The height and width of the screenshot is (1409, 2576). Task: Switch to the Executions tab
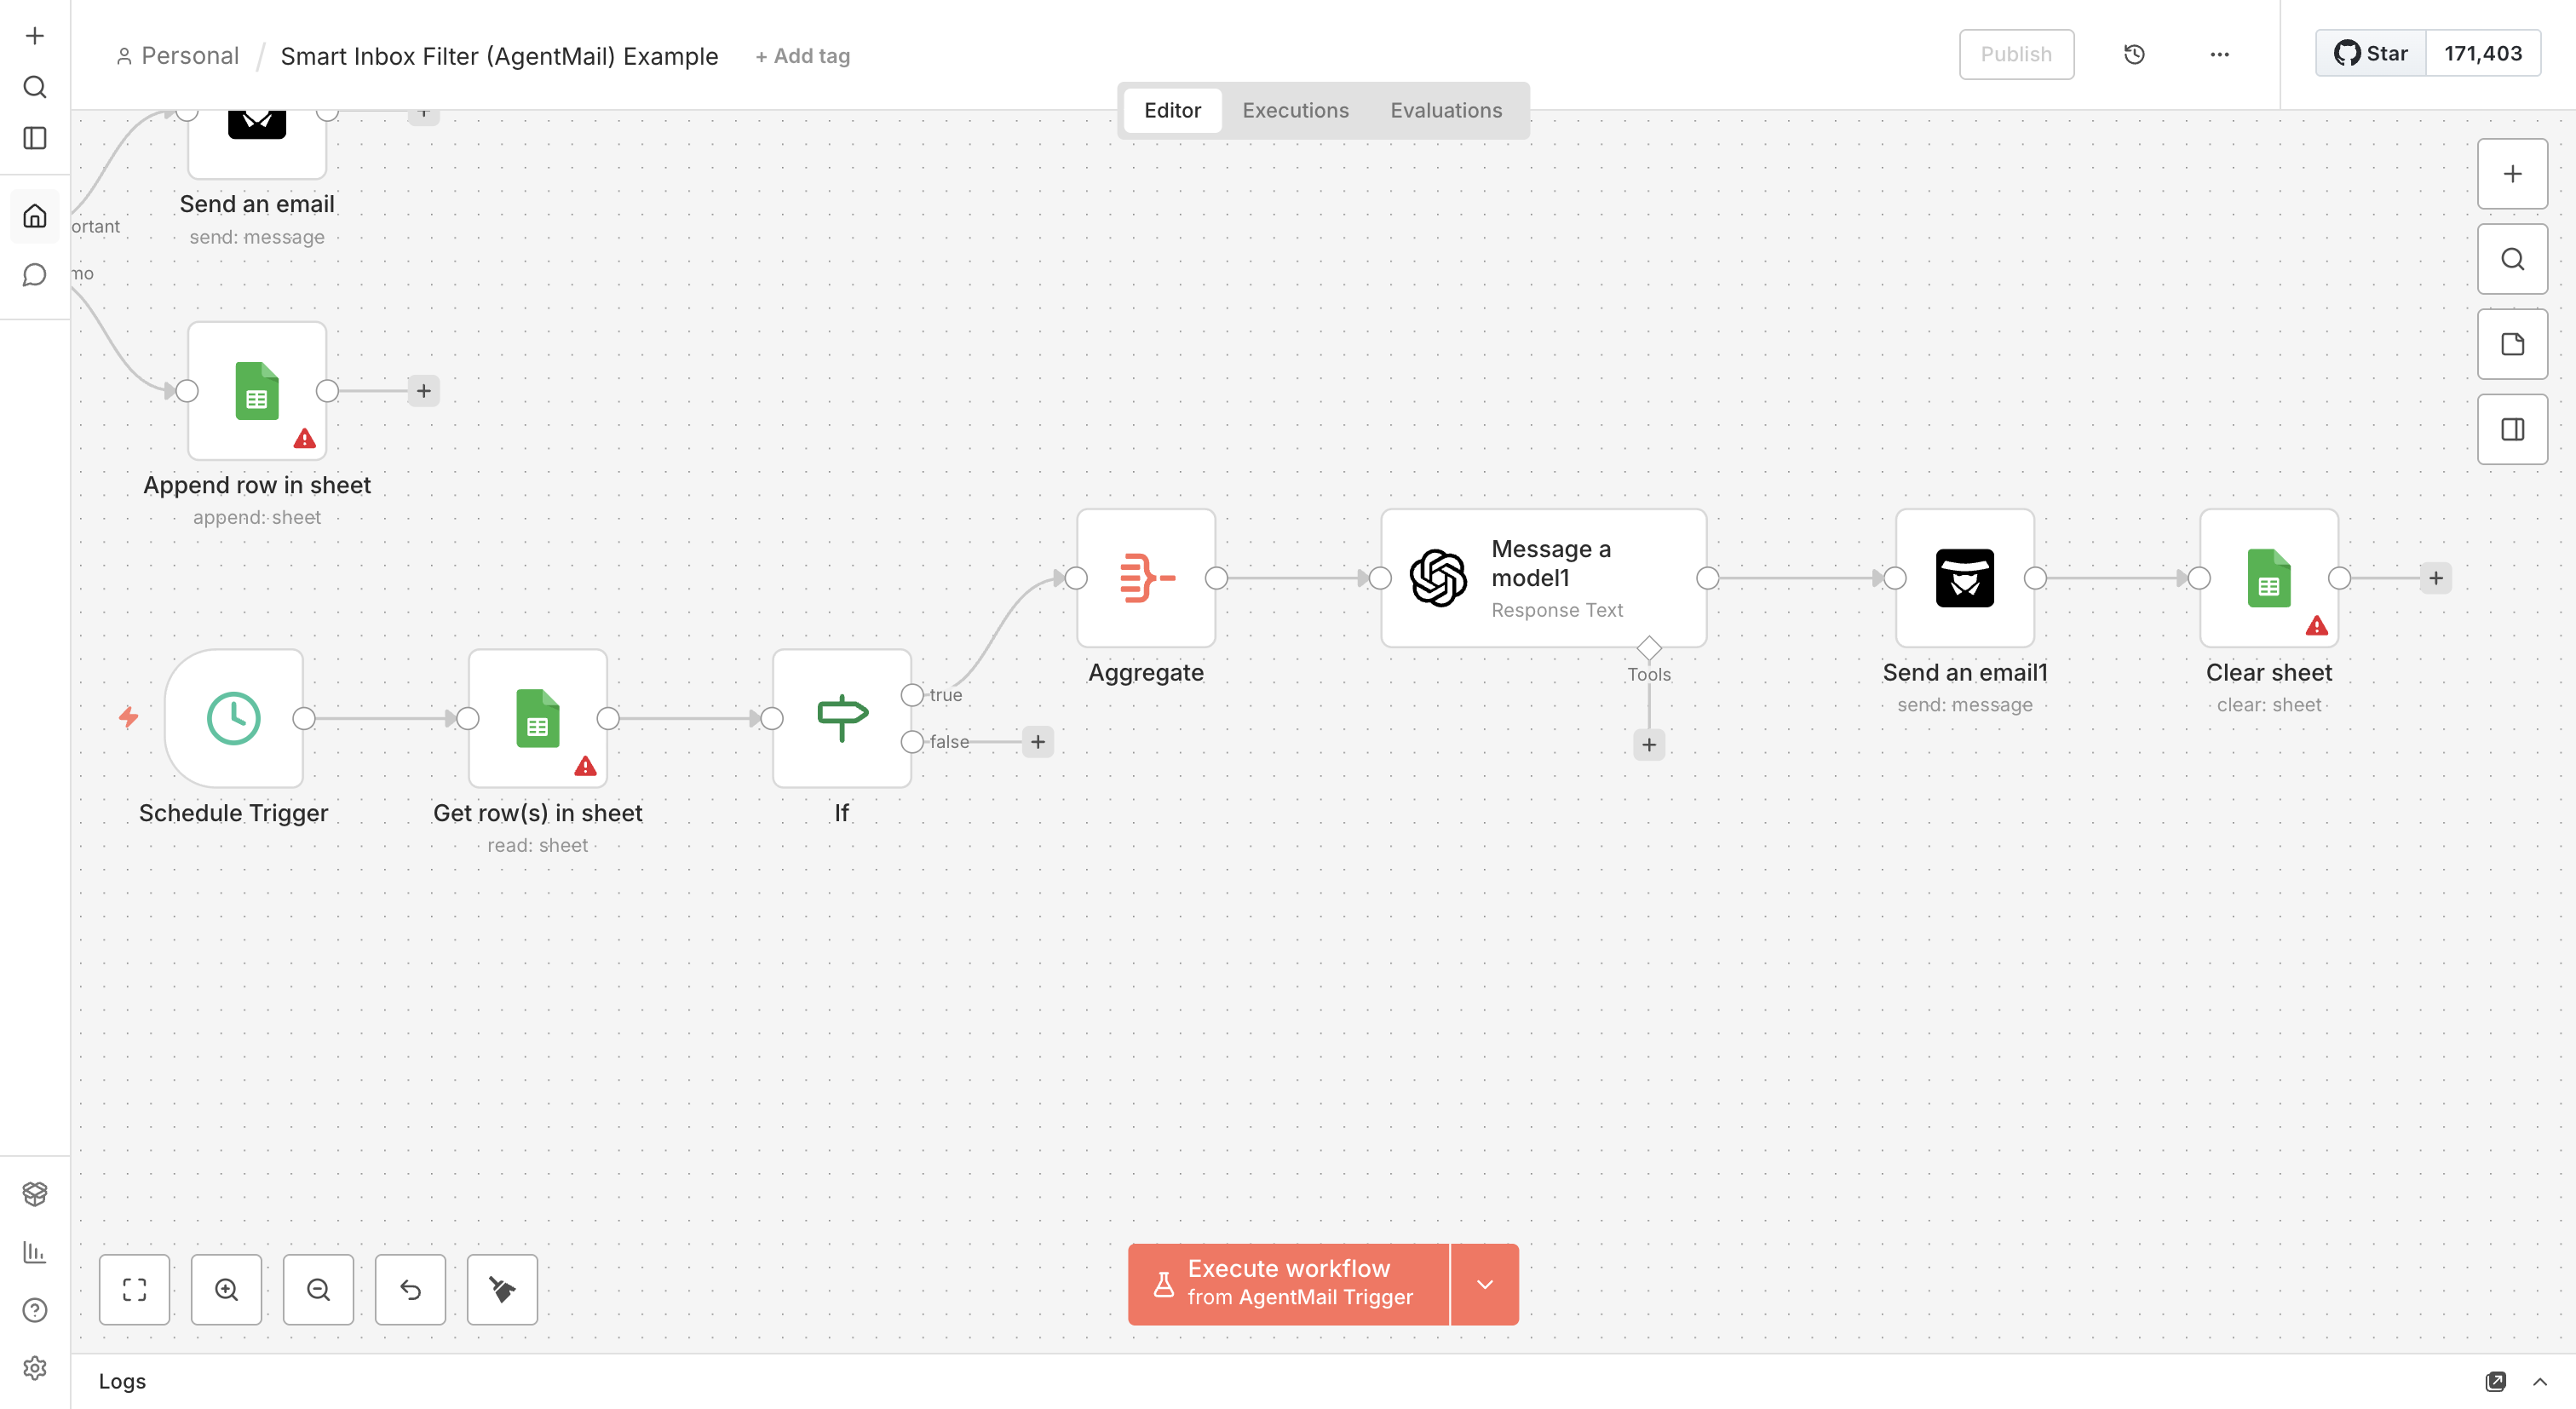click(1295, 110)
